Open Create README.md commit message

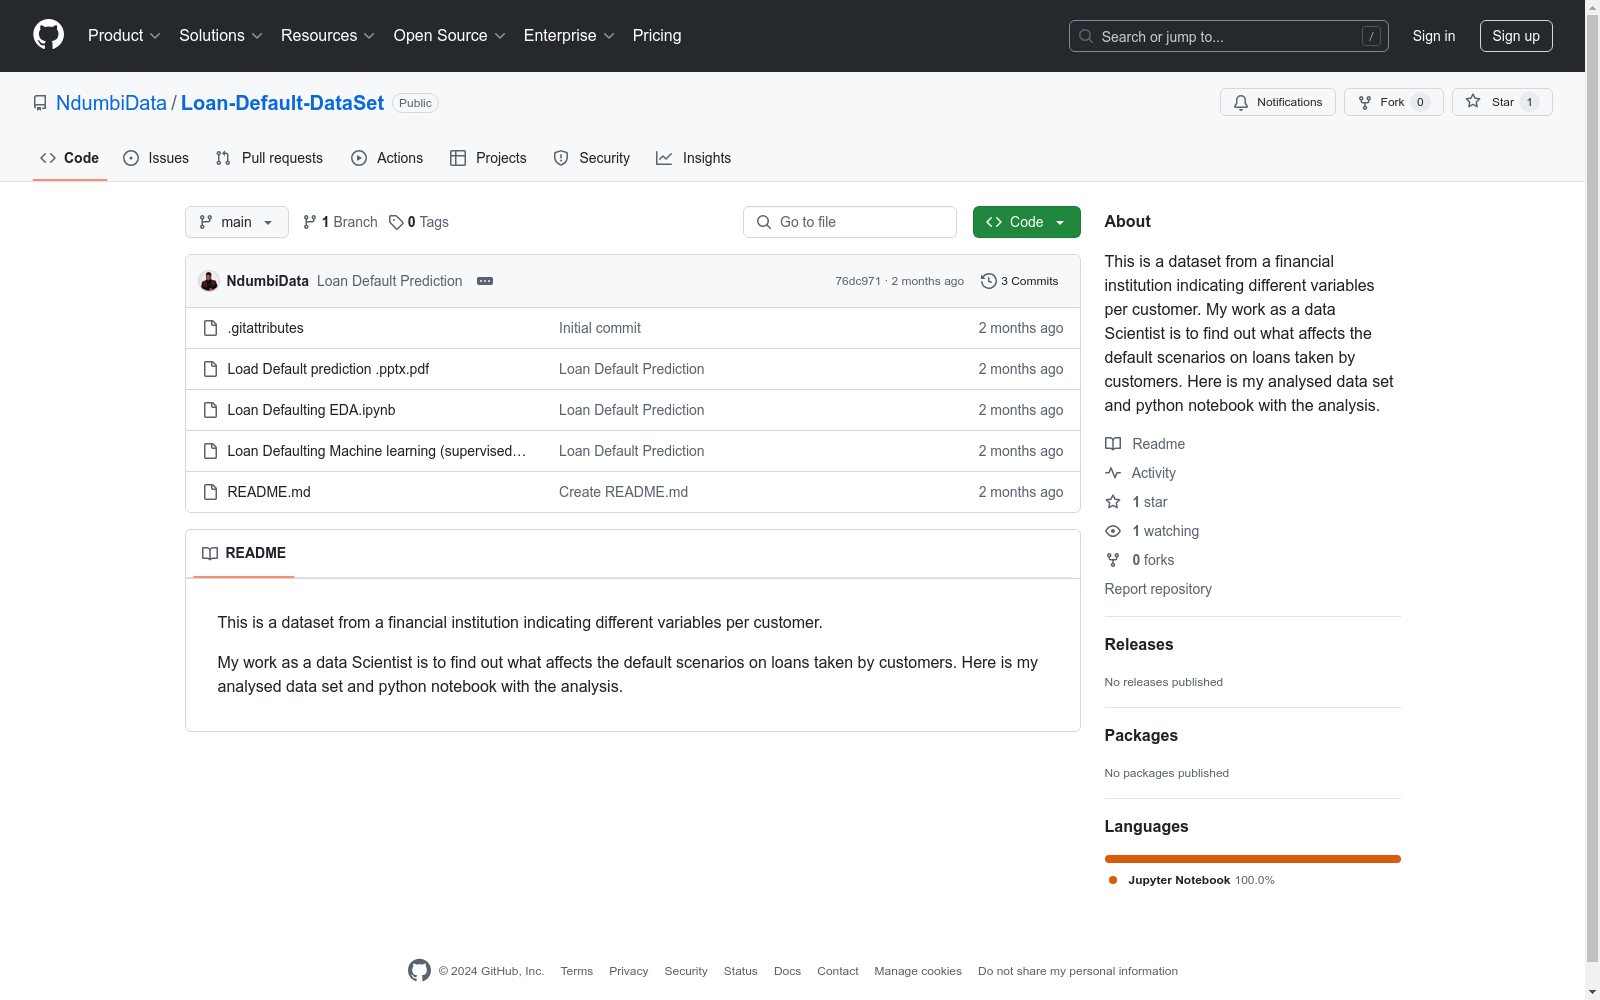coord(623,492)
